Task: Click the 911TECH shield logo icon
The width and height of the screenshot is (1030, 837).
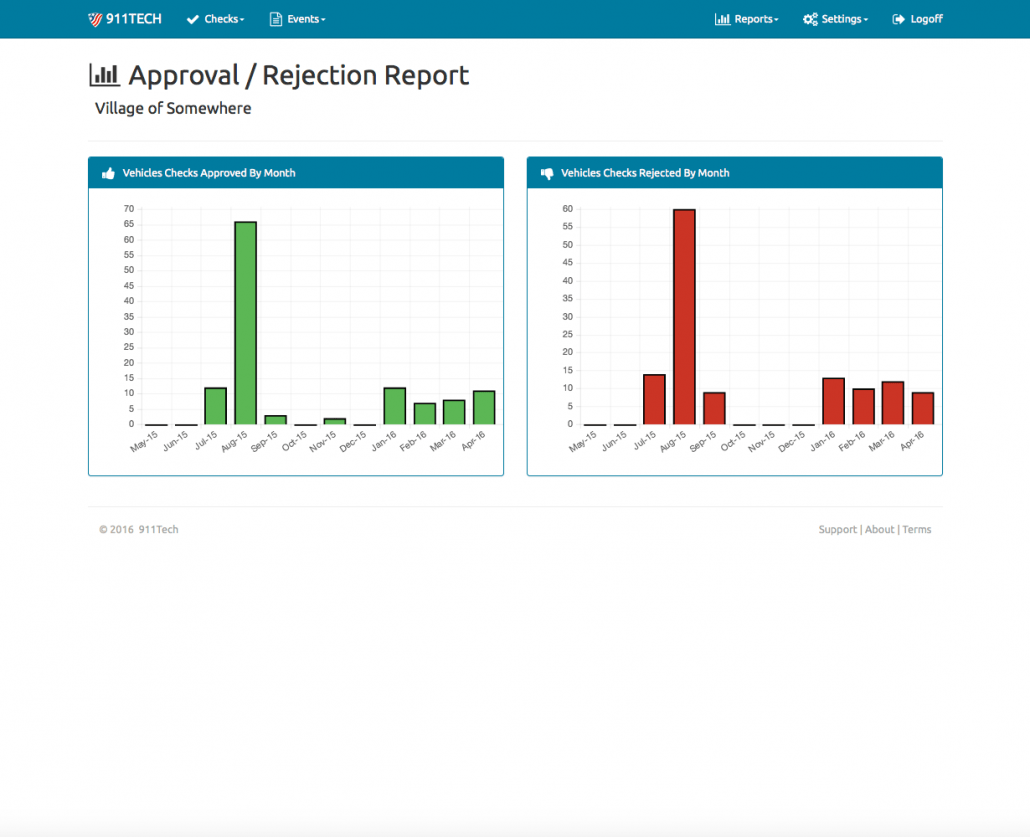Action: point(95,19)
